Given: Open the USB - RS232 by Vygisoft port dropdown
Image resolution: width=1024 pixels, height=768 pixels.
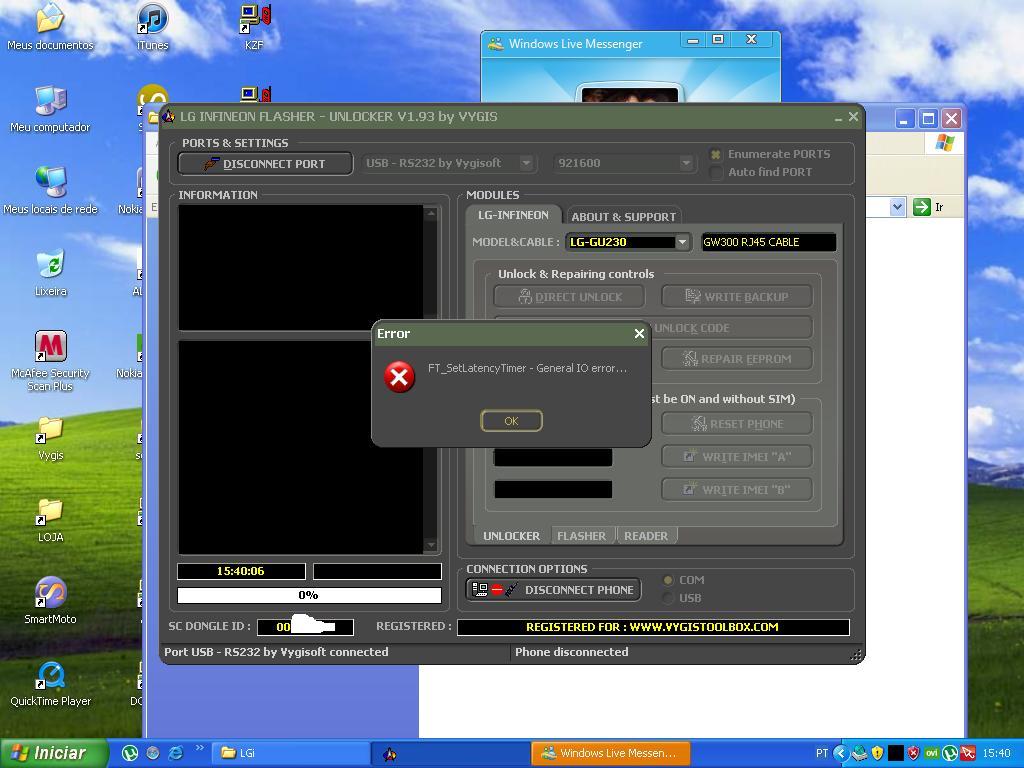Looking at the screenshot, I should [526, 163].
